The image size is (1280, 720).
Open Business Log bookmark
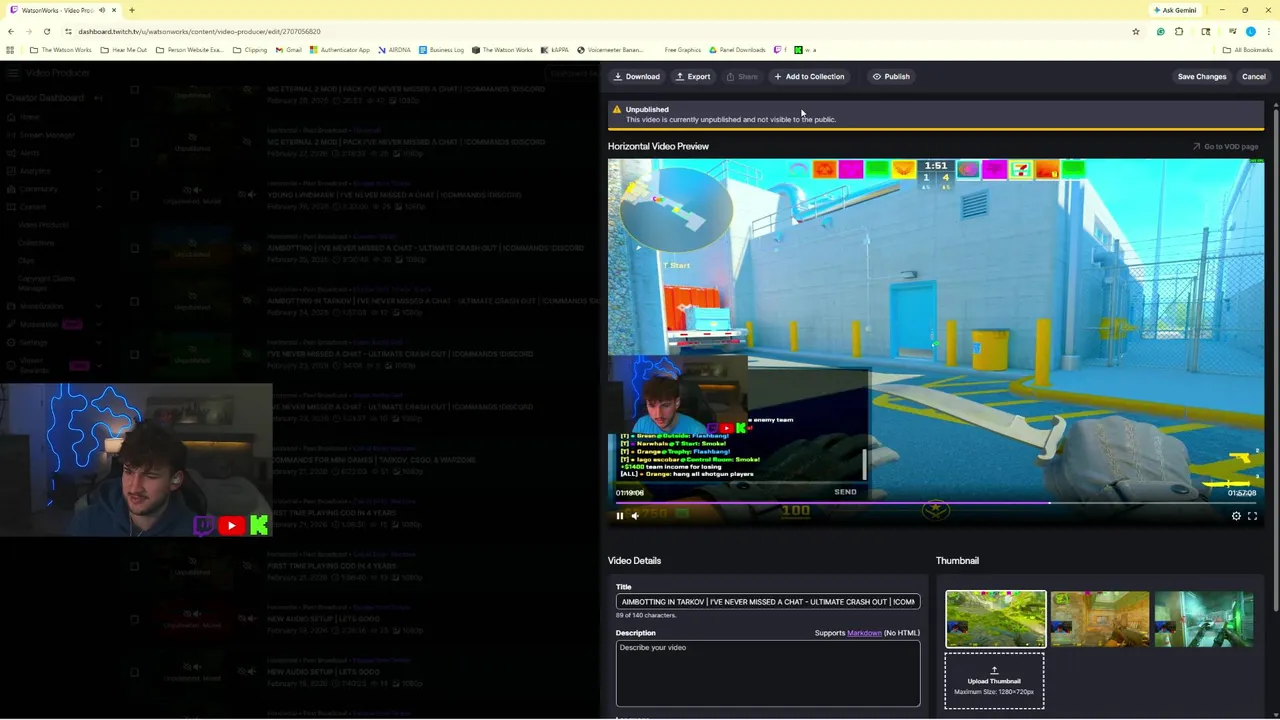click(x=441, y=50)
